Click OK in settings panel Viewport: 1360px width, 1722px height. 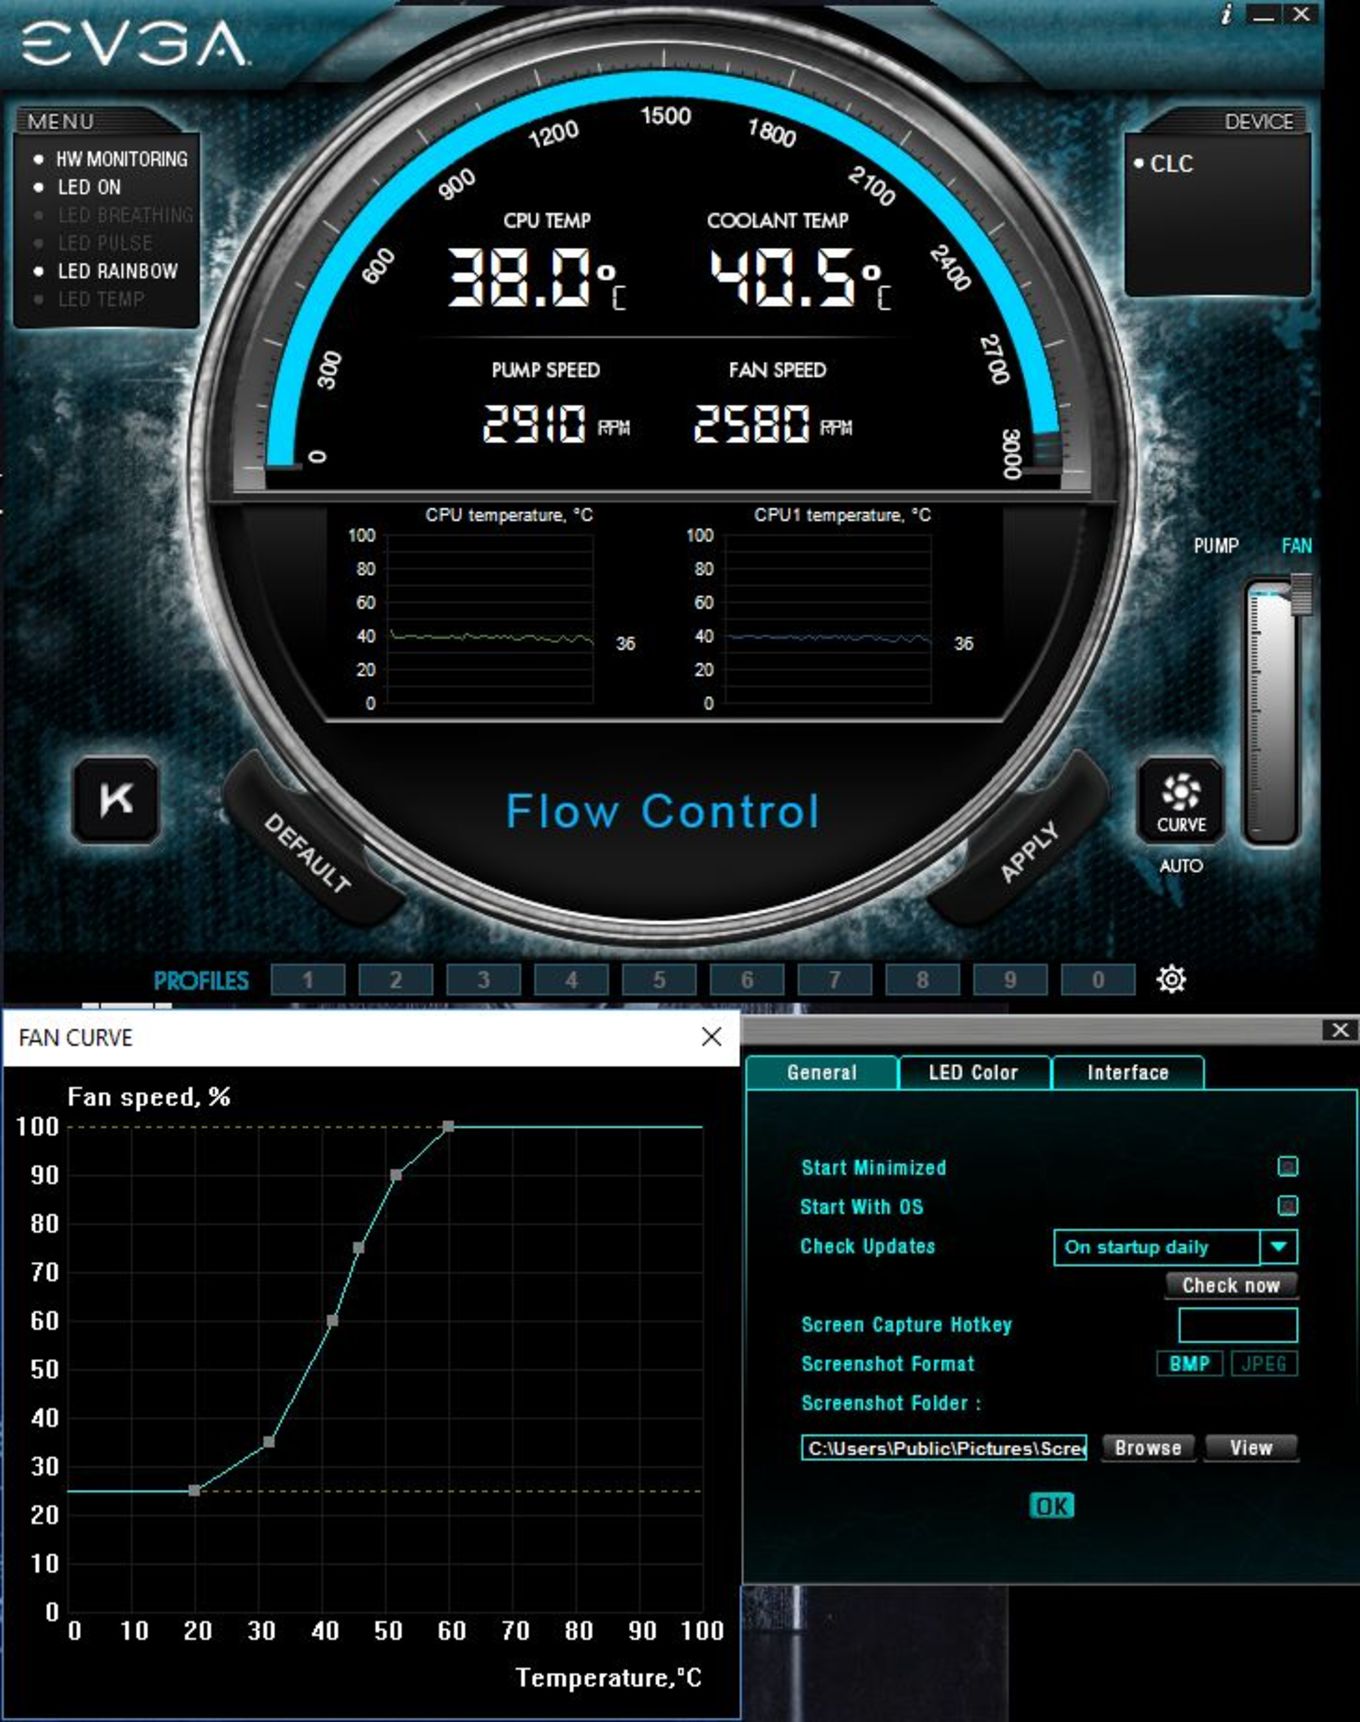1052,1506
